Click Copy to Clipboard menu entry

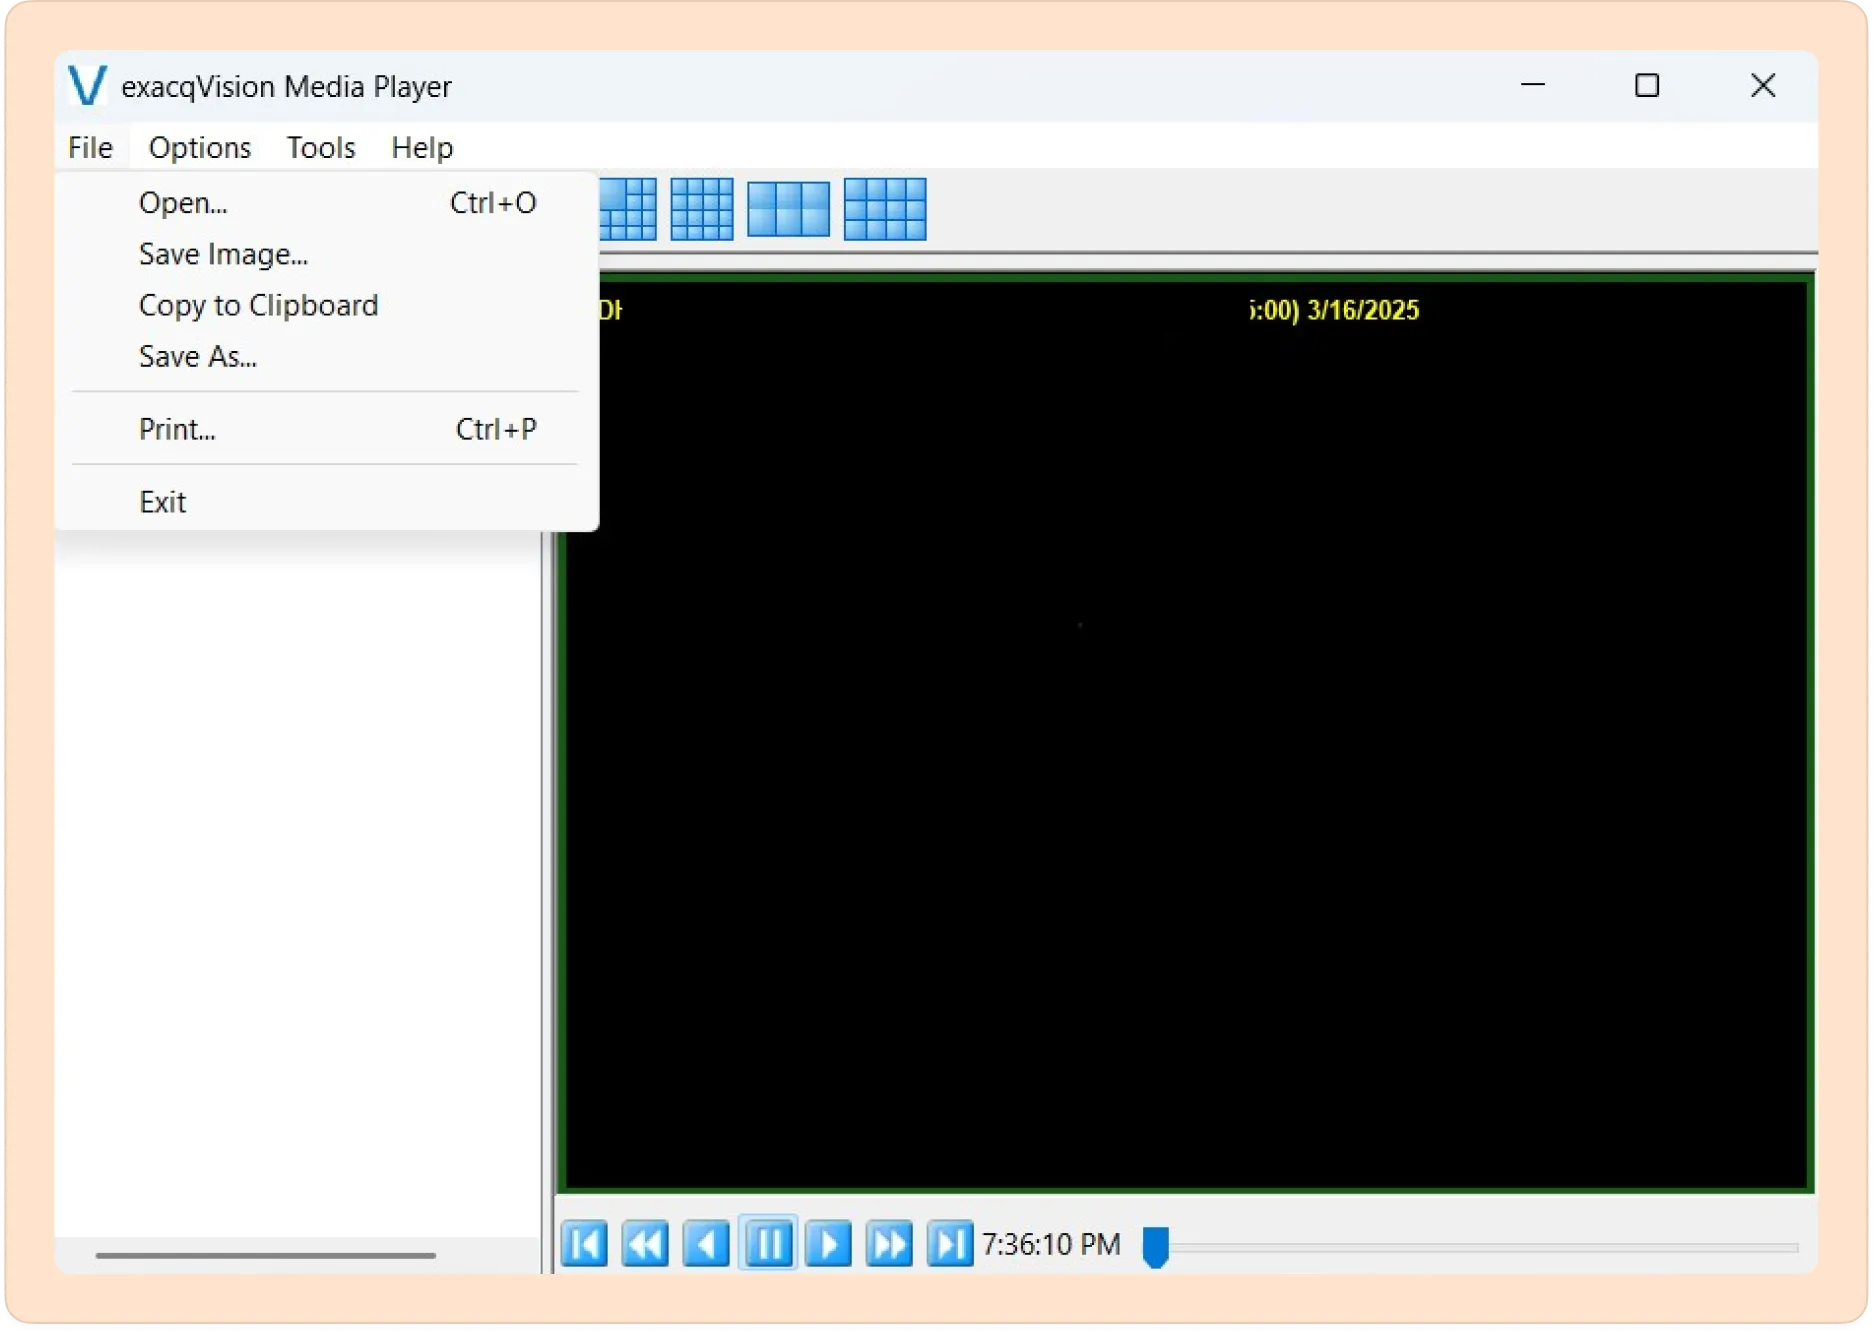[326, 306]
